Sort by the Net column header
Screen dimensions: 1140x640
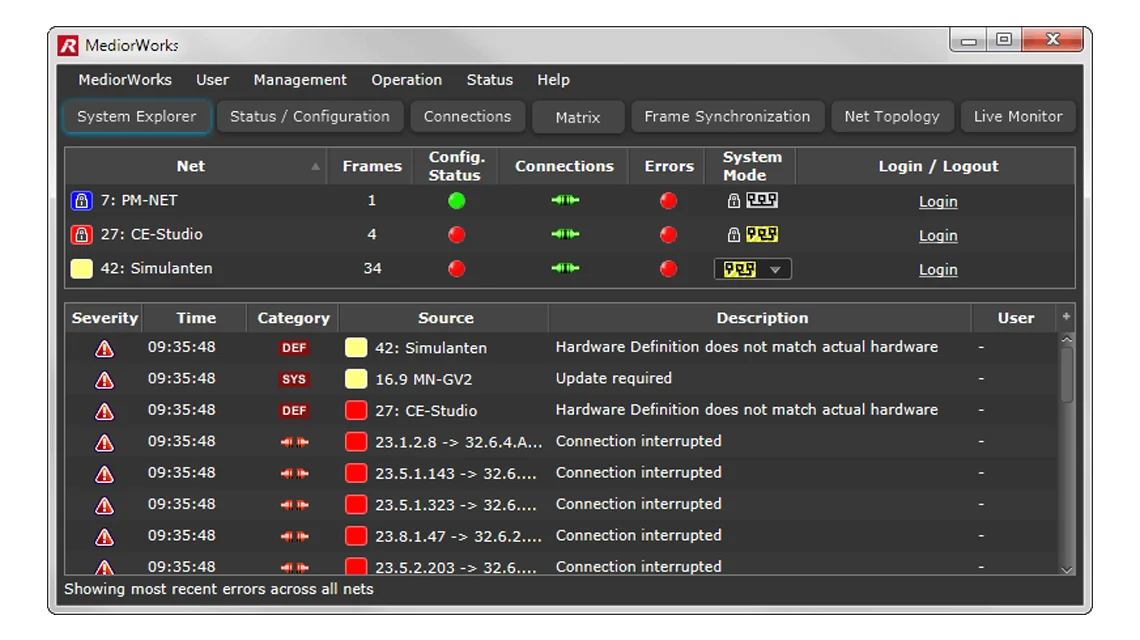196,166
